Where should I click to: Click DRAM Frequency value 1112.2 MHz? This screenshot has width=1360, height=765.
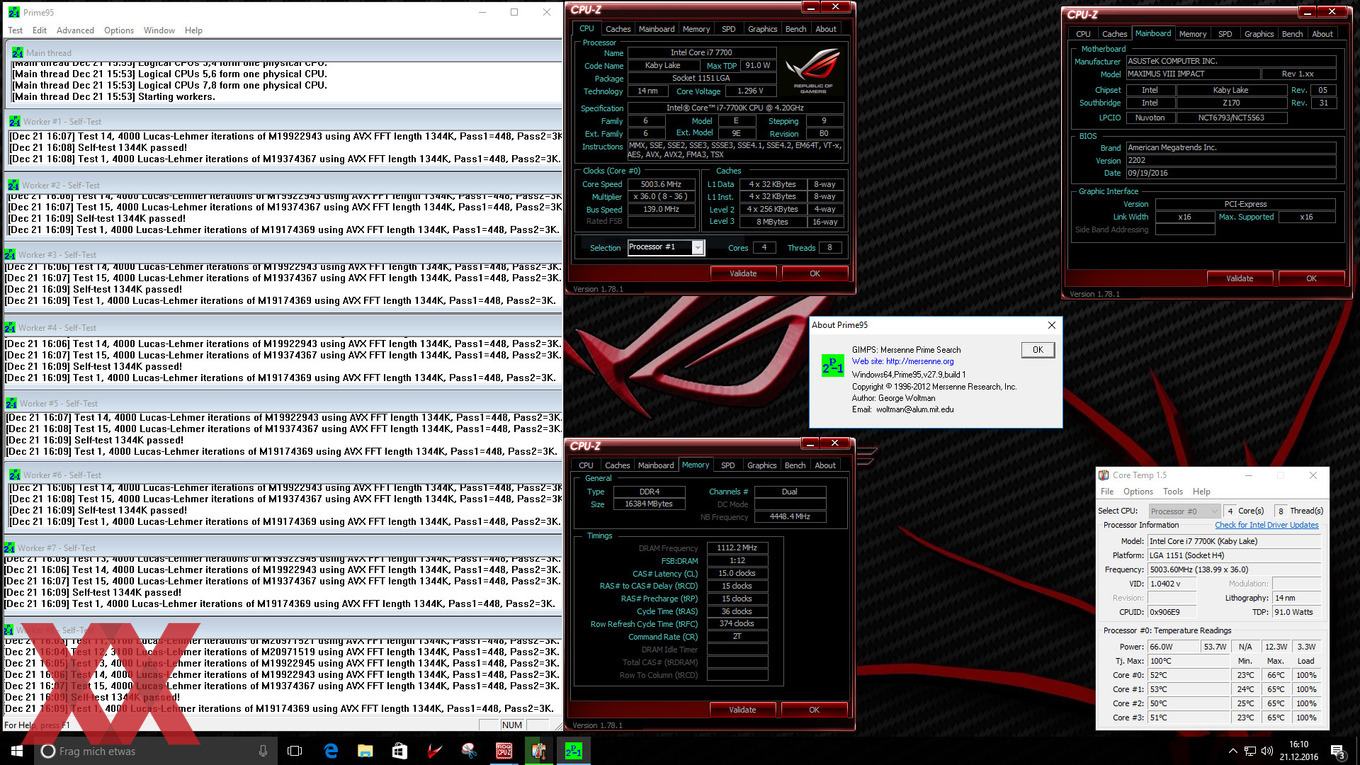(737, 548)
